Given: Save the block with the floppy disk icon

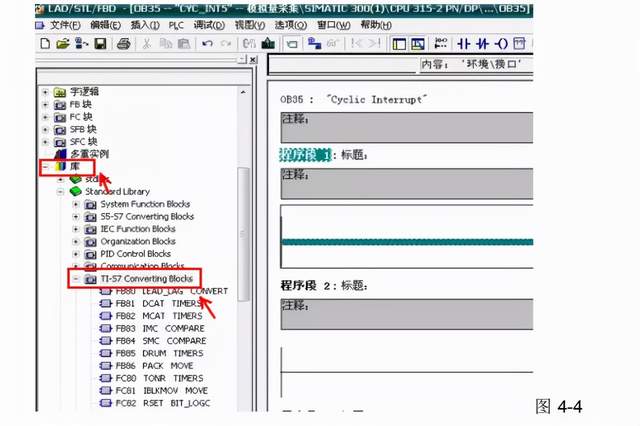Looking at the screenshot, I should (100, 44).
